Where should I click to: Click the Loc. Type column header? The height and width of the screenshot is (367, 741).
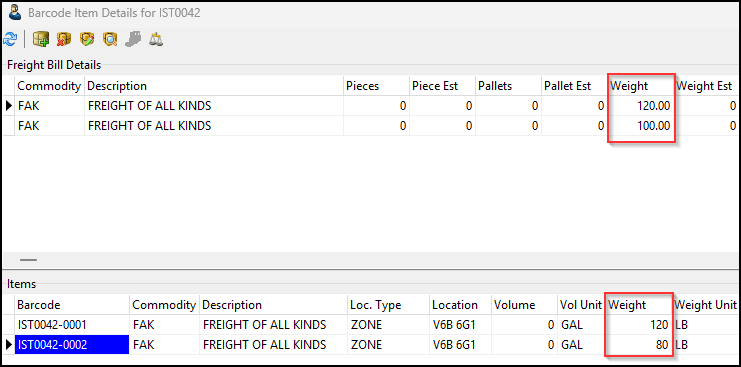(x=388, y=305)
